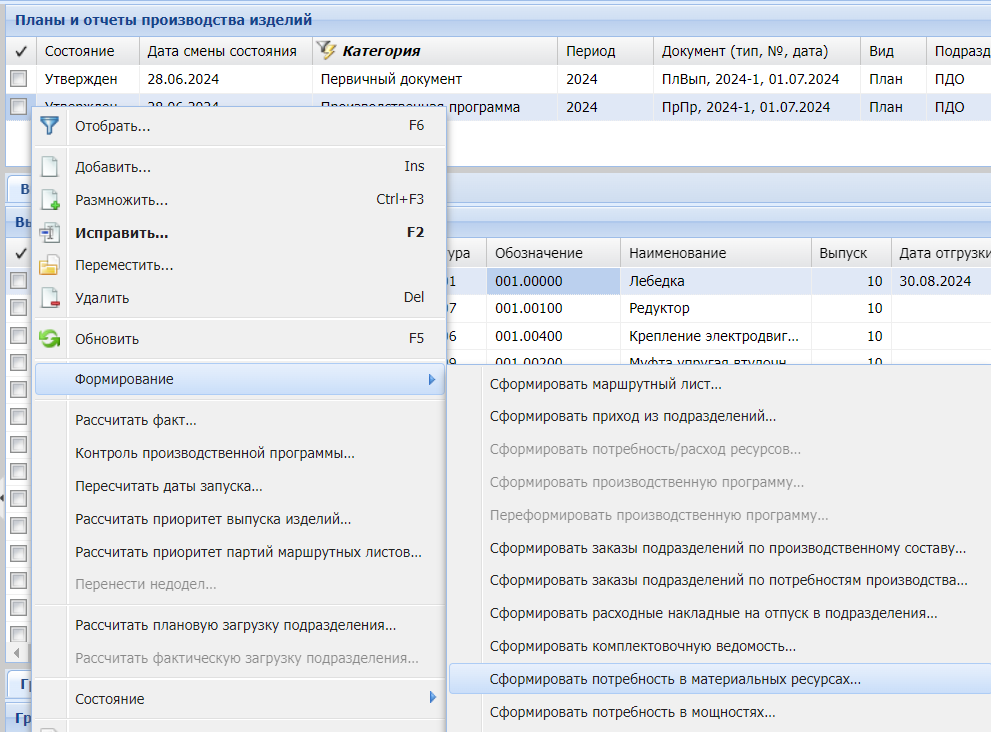The width and height of the screenshot is (991, 732).
Task: Expand the Состояние submenu arrow
Action: click(432, 698)
